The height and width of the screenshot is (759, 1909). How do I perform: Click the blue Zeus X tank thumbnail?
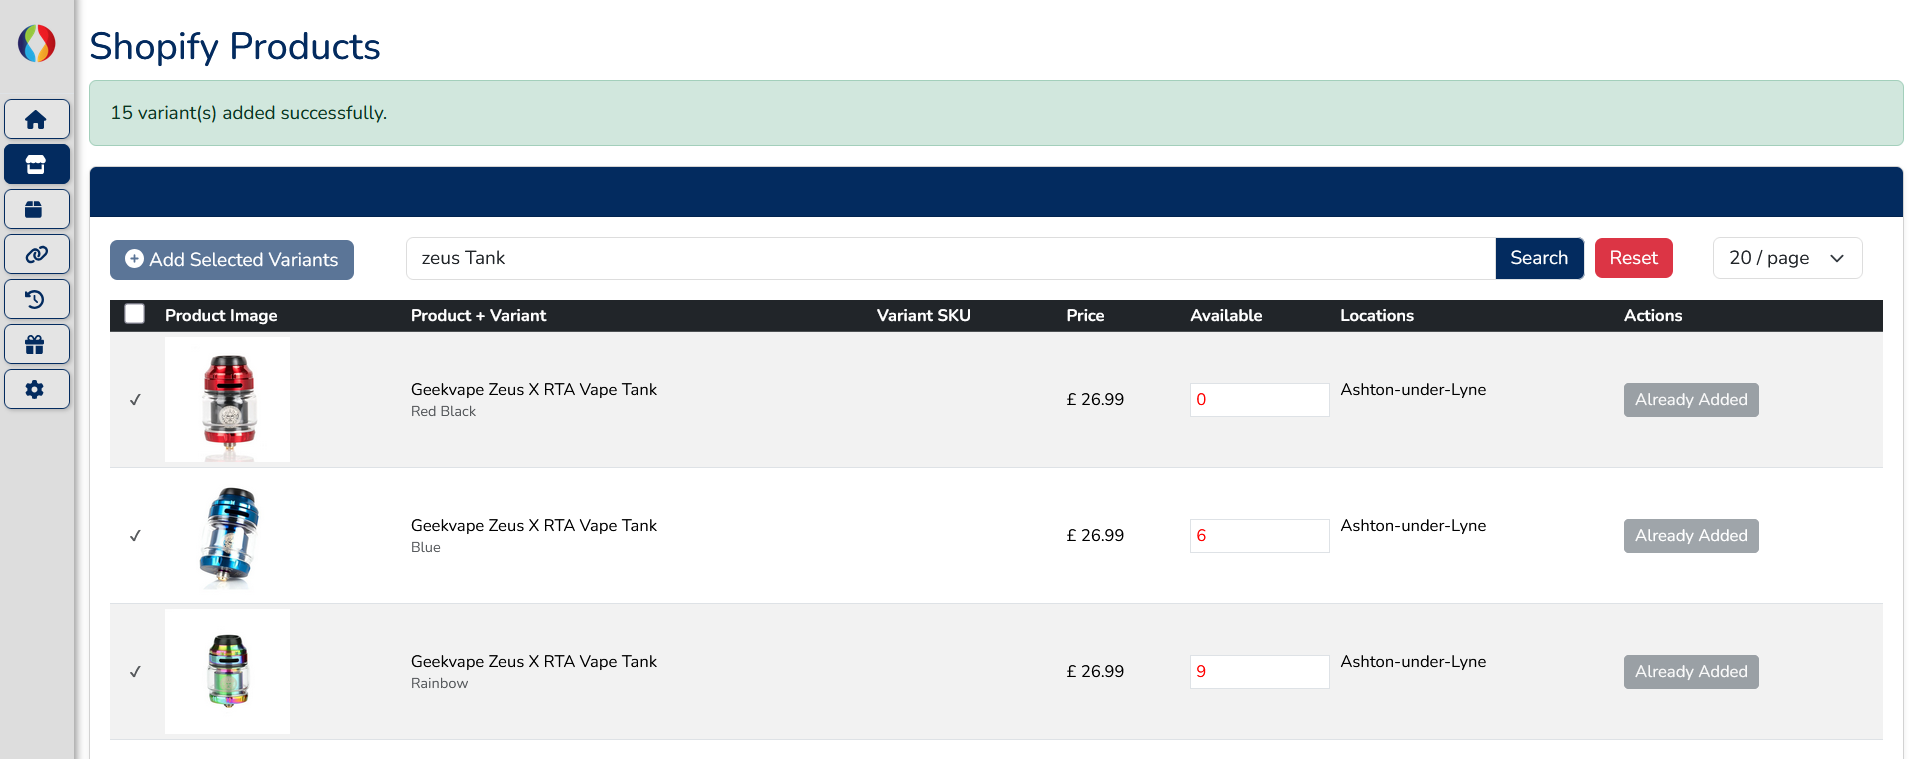click(x=228, y=536)
